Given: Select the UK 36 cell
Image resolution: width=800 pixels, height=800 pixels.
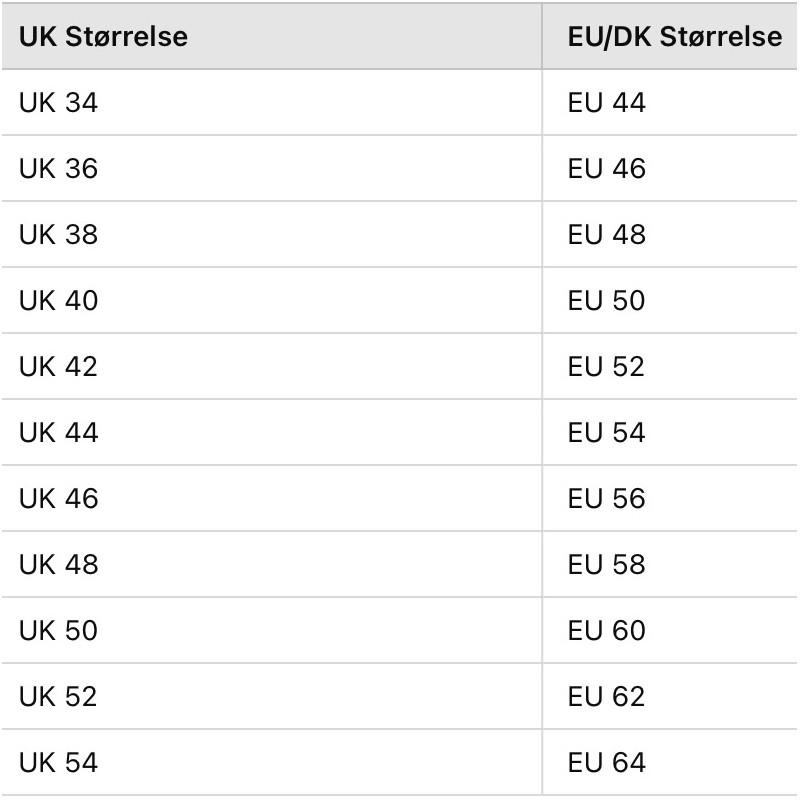Looking at the screenshot, I should point(271,168).
